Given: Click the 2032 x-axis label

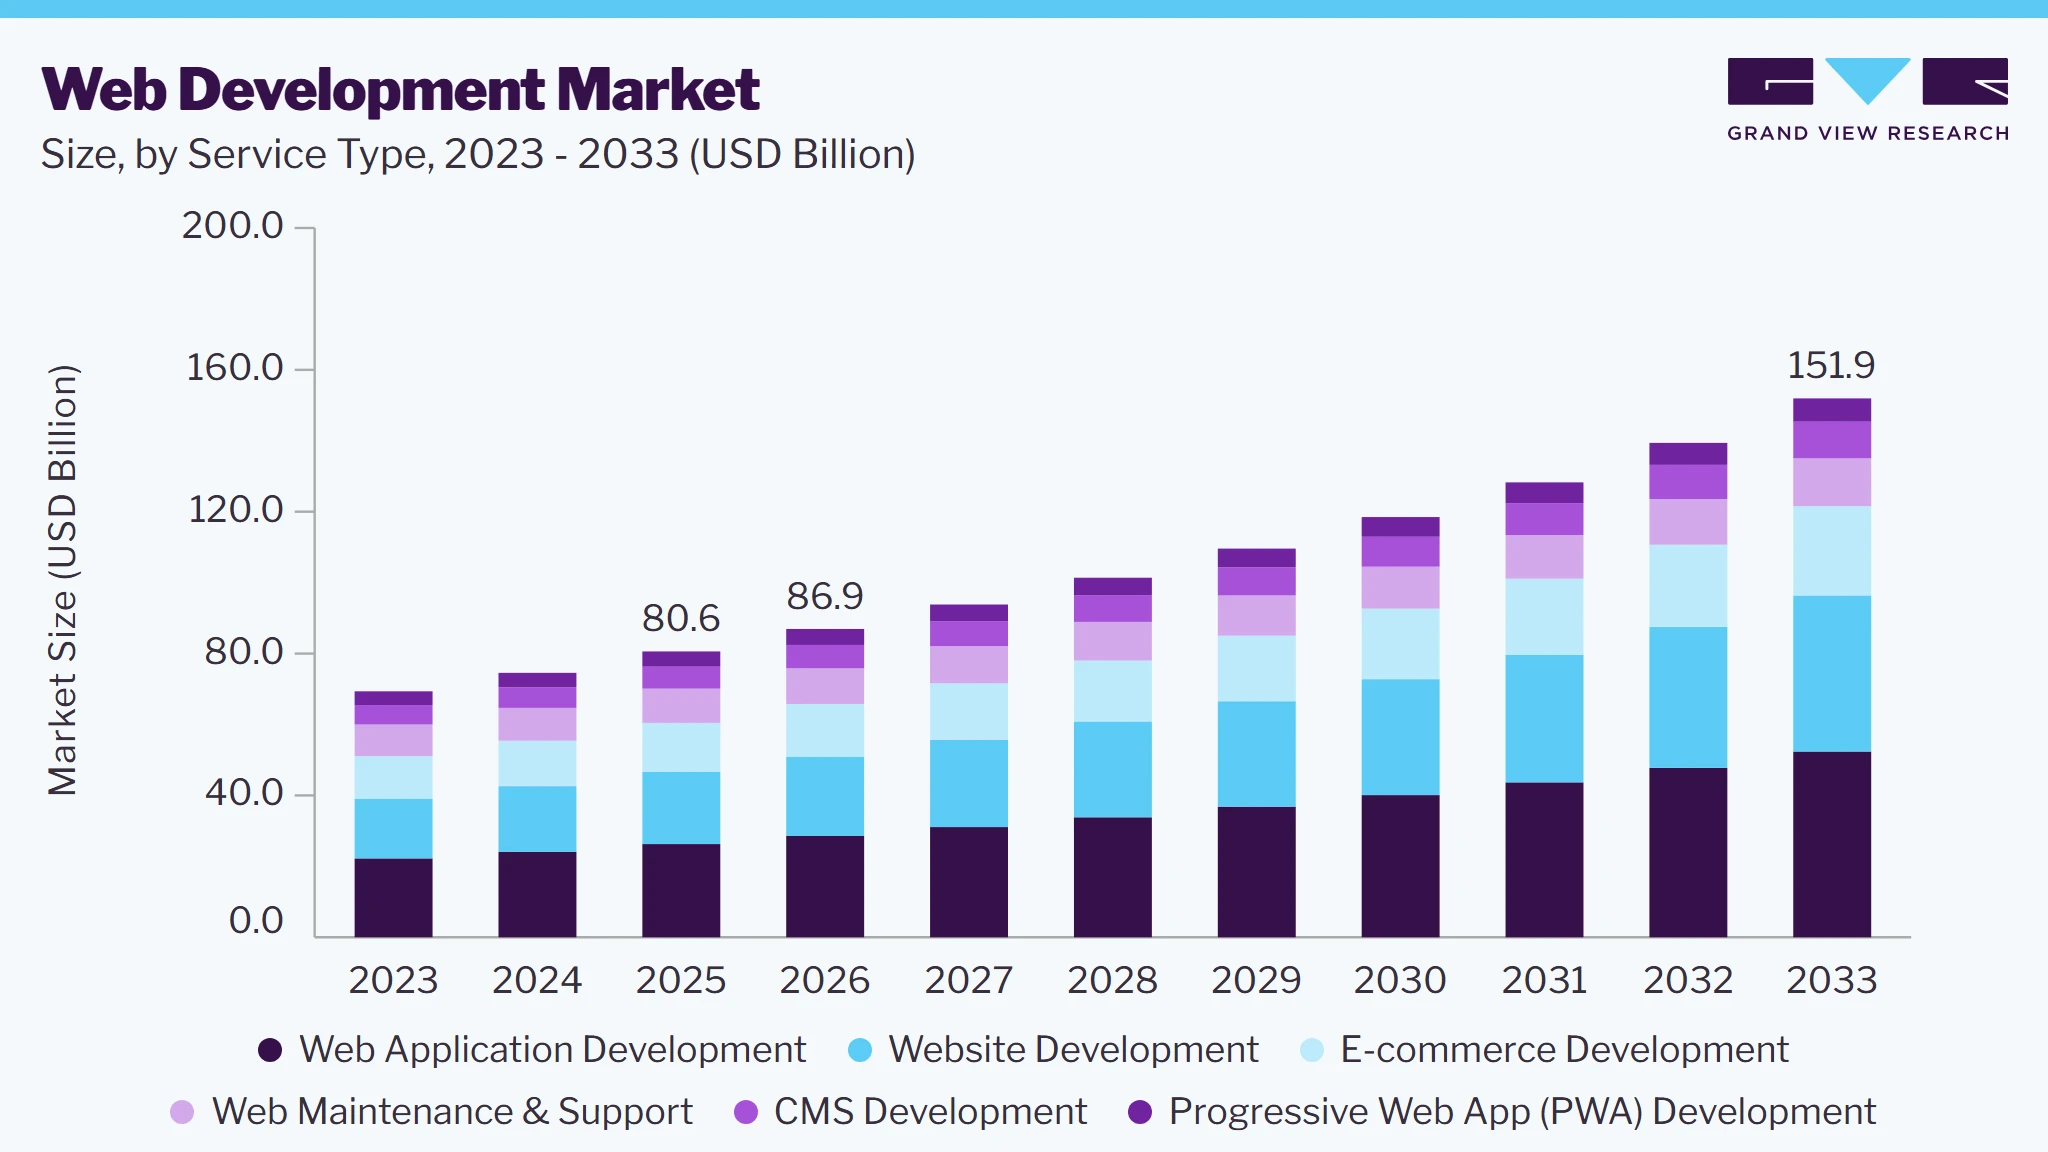Looking at the screenshot, I should coord(1688,980).
